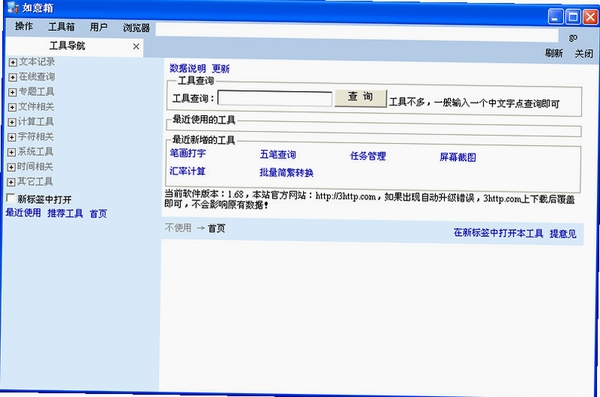
Task: Open the 用户 menu
Action: pos(98,27)
